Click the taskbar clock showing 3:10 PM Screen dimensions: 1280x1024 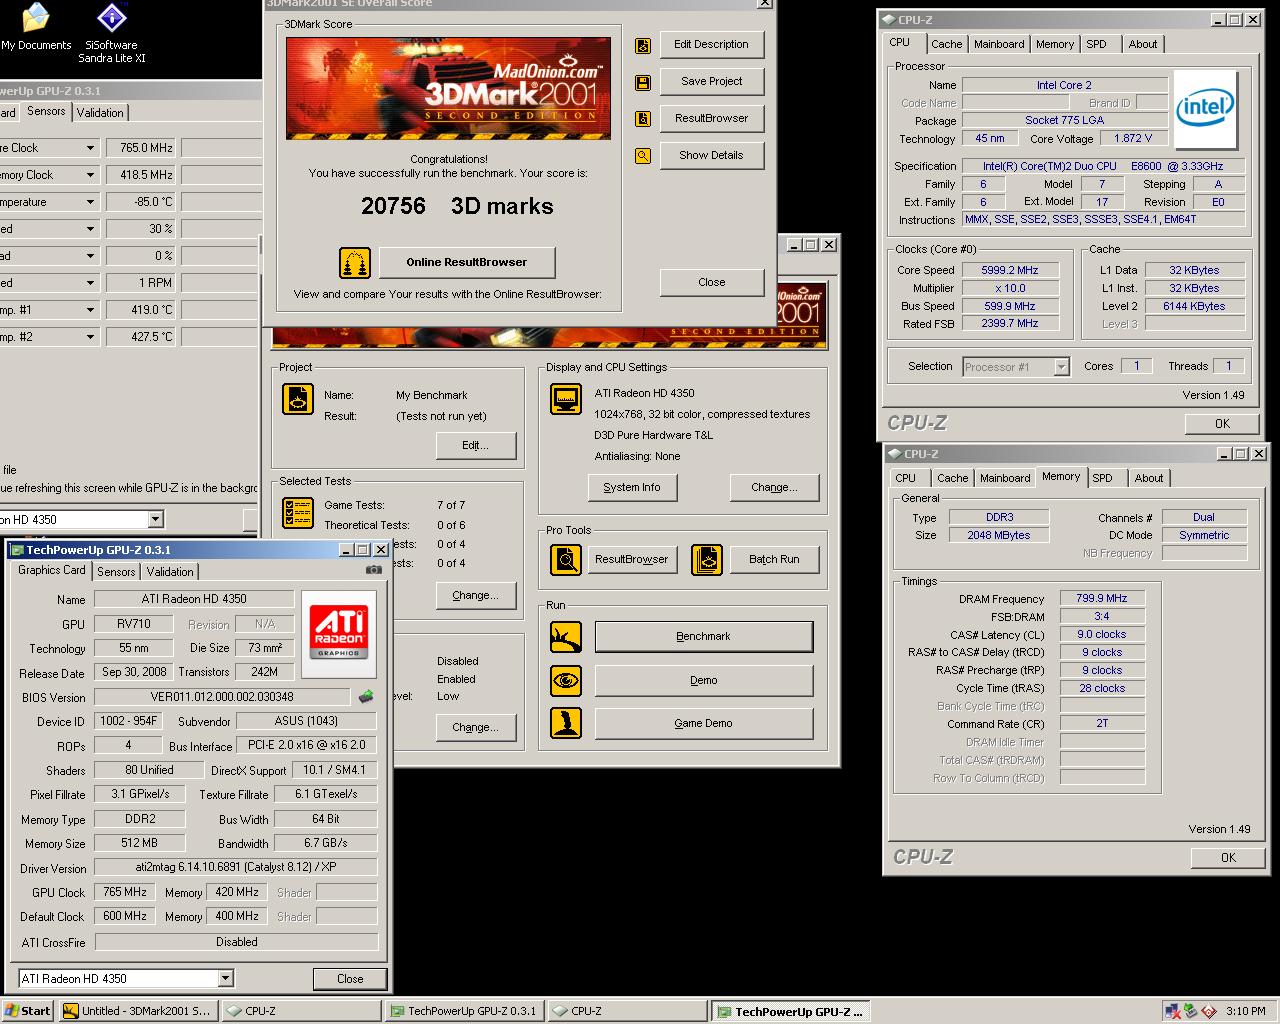pos(1246,1011)
